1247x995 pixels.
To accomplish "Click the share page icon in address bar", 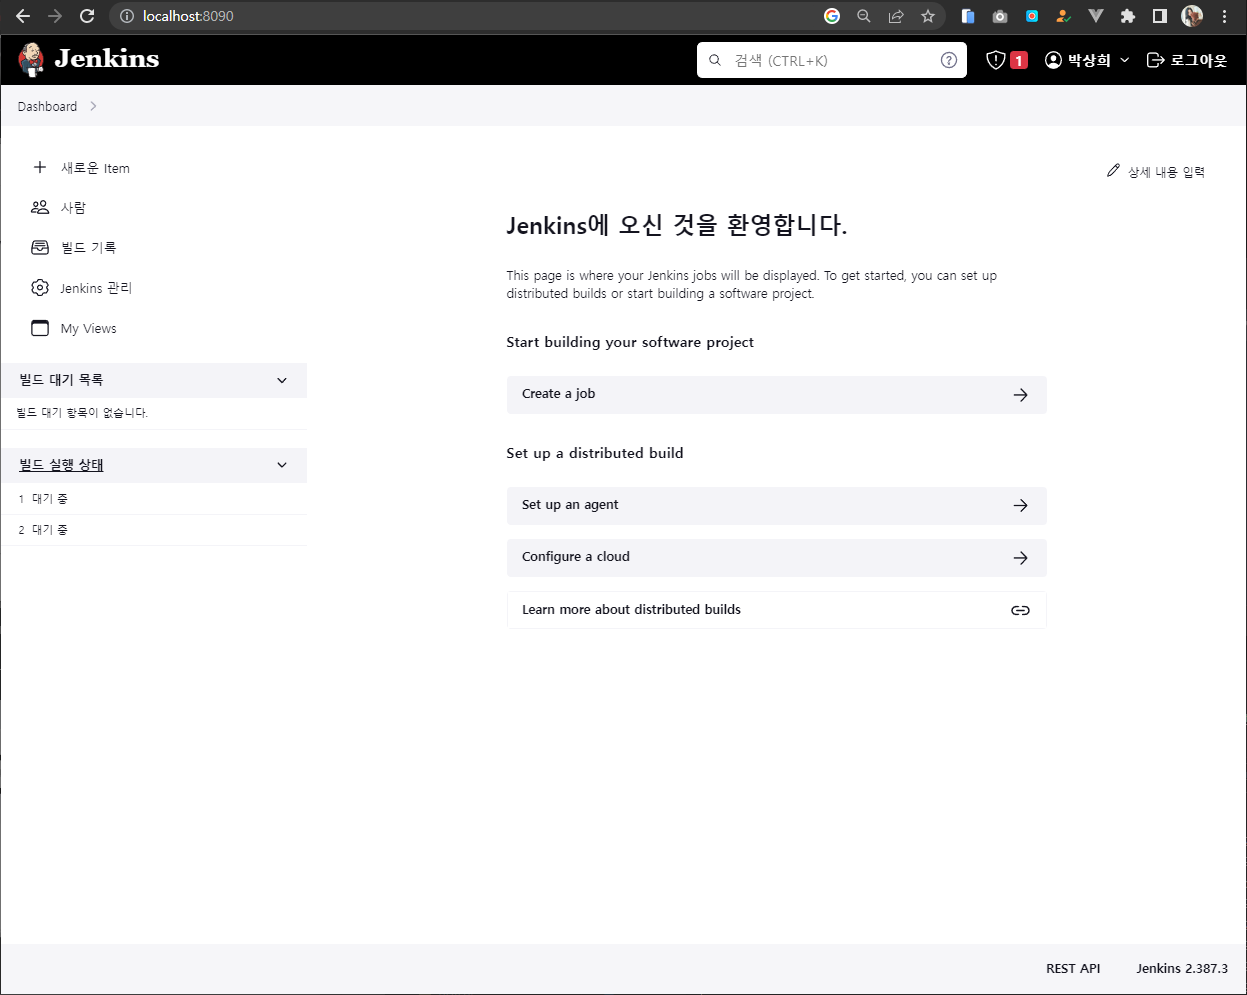I will point(896,16).
